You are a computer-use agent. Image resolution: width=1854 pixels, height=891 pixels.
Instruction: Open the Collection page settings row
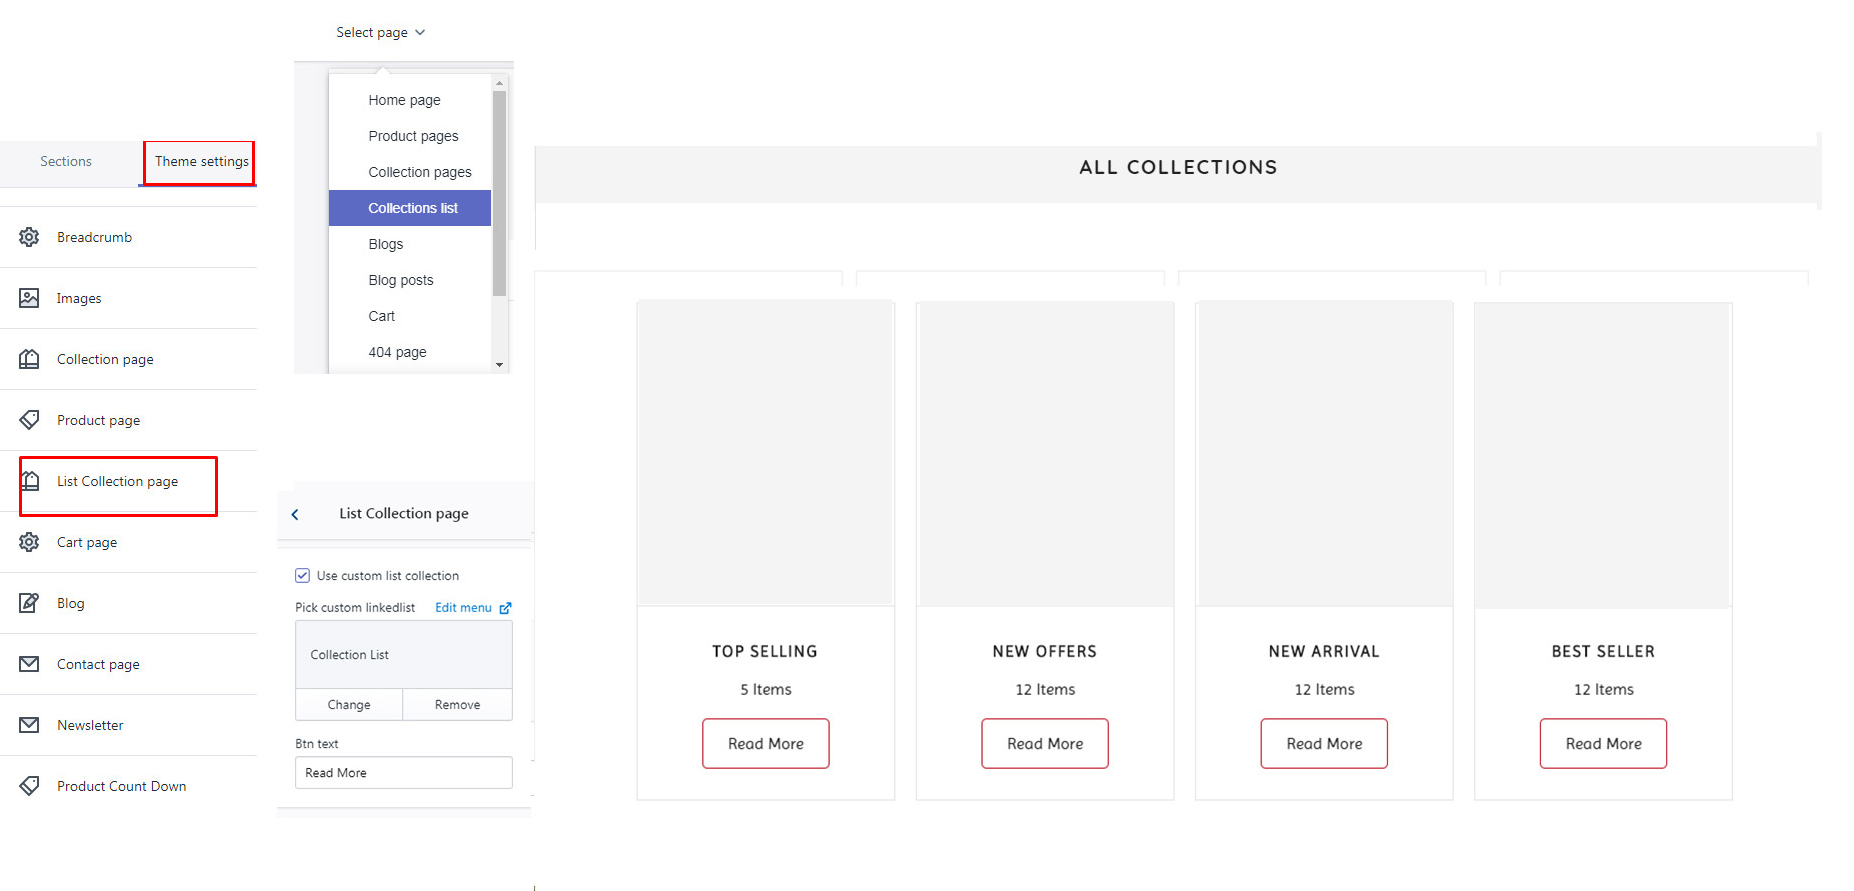(128, 359)
